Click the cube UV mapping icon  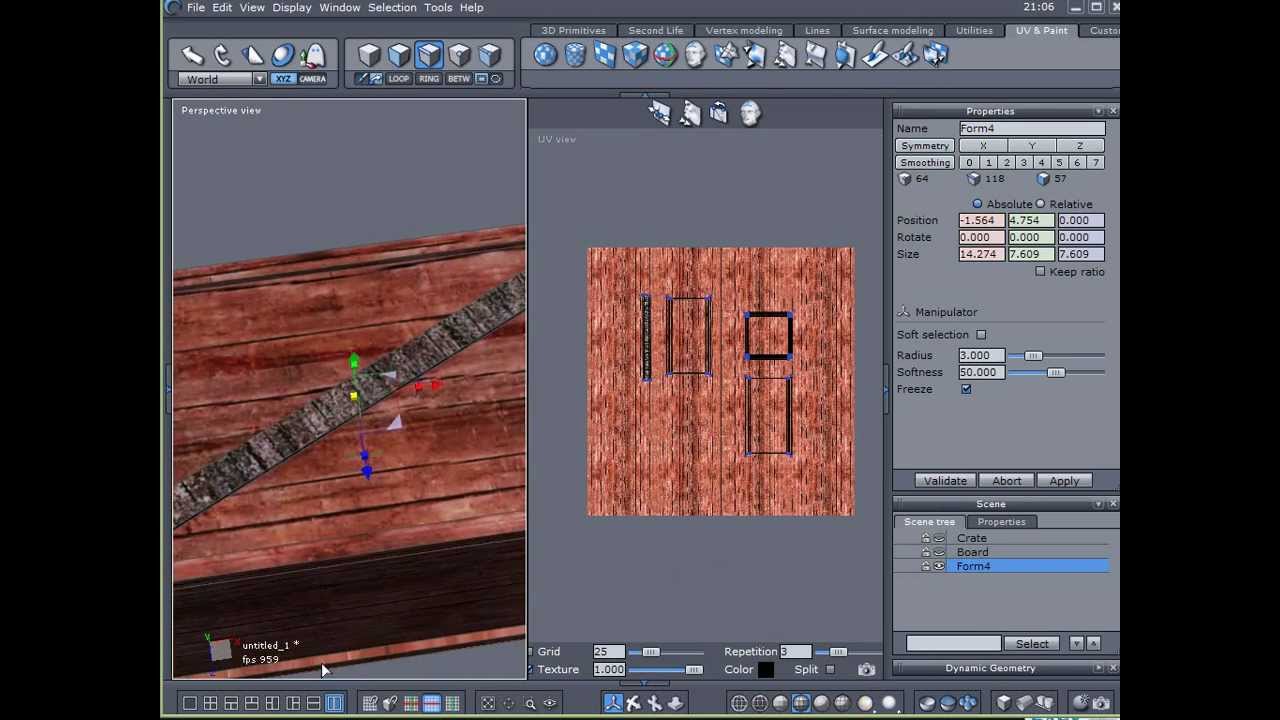(635, 55)
